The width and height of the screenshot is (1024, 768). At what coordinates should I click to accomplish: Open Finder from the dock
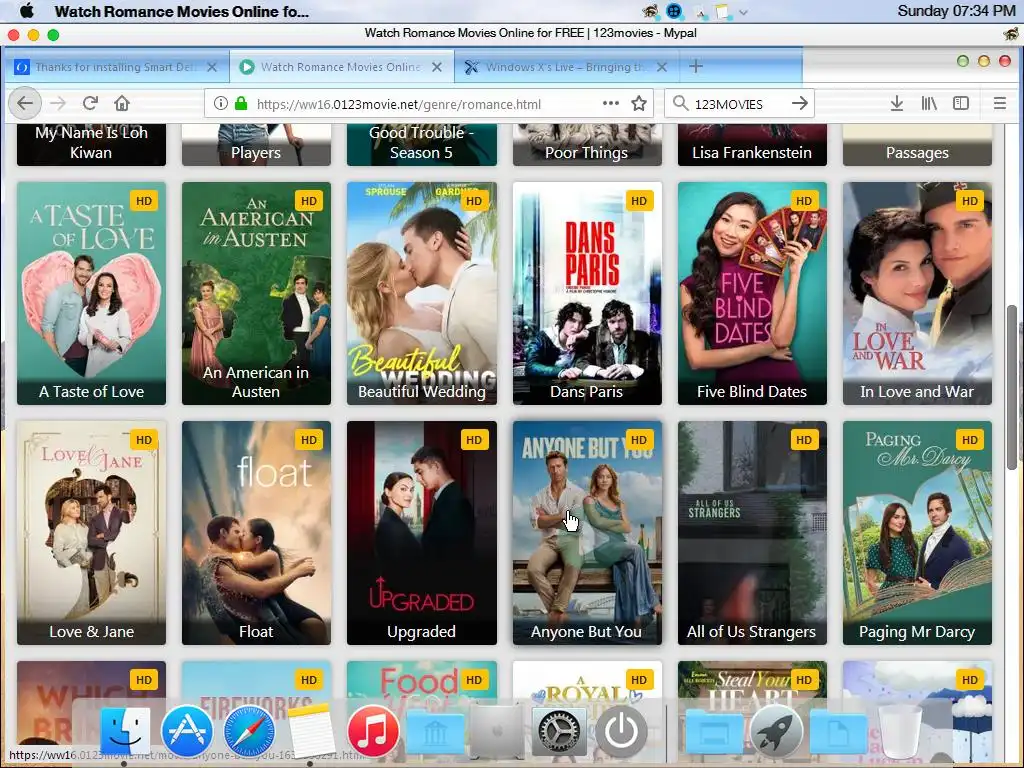click(124, 731)
